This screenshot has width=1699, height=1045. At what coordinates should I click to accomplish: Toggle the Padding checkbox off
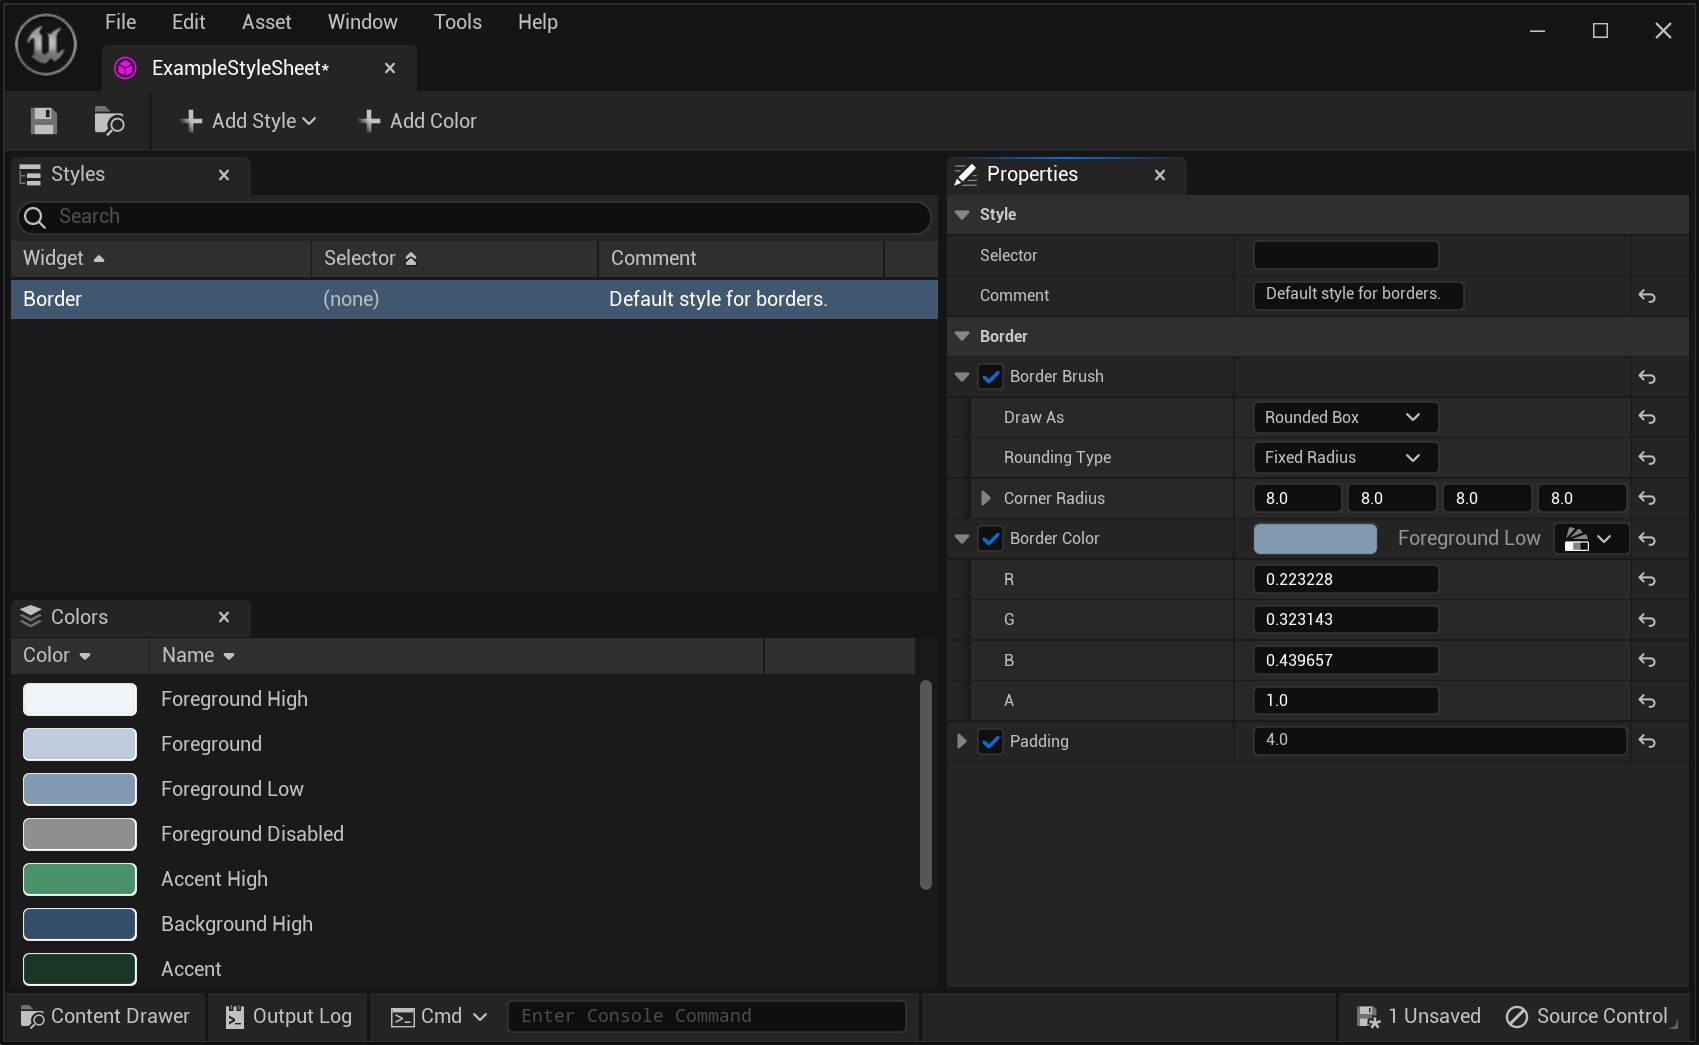[990, 741]
